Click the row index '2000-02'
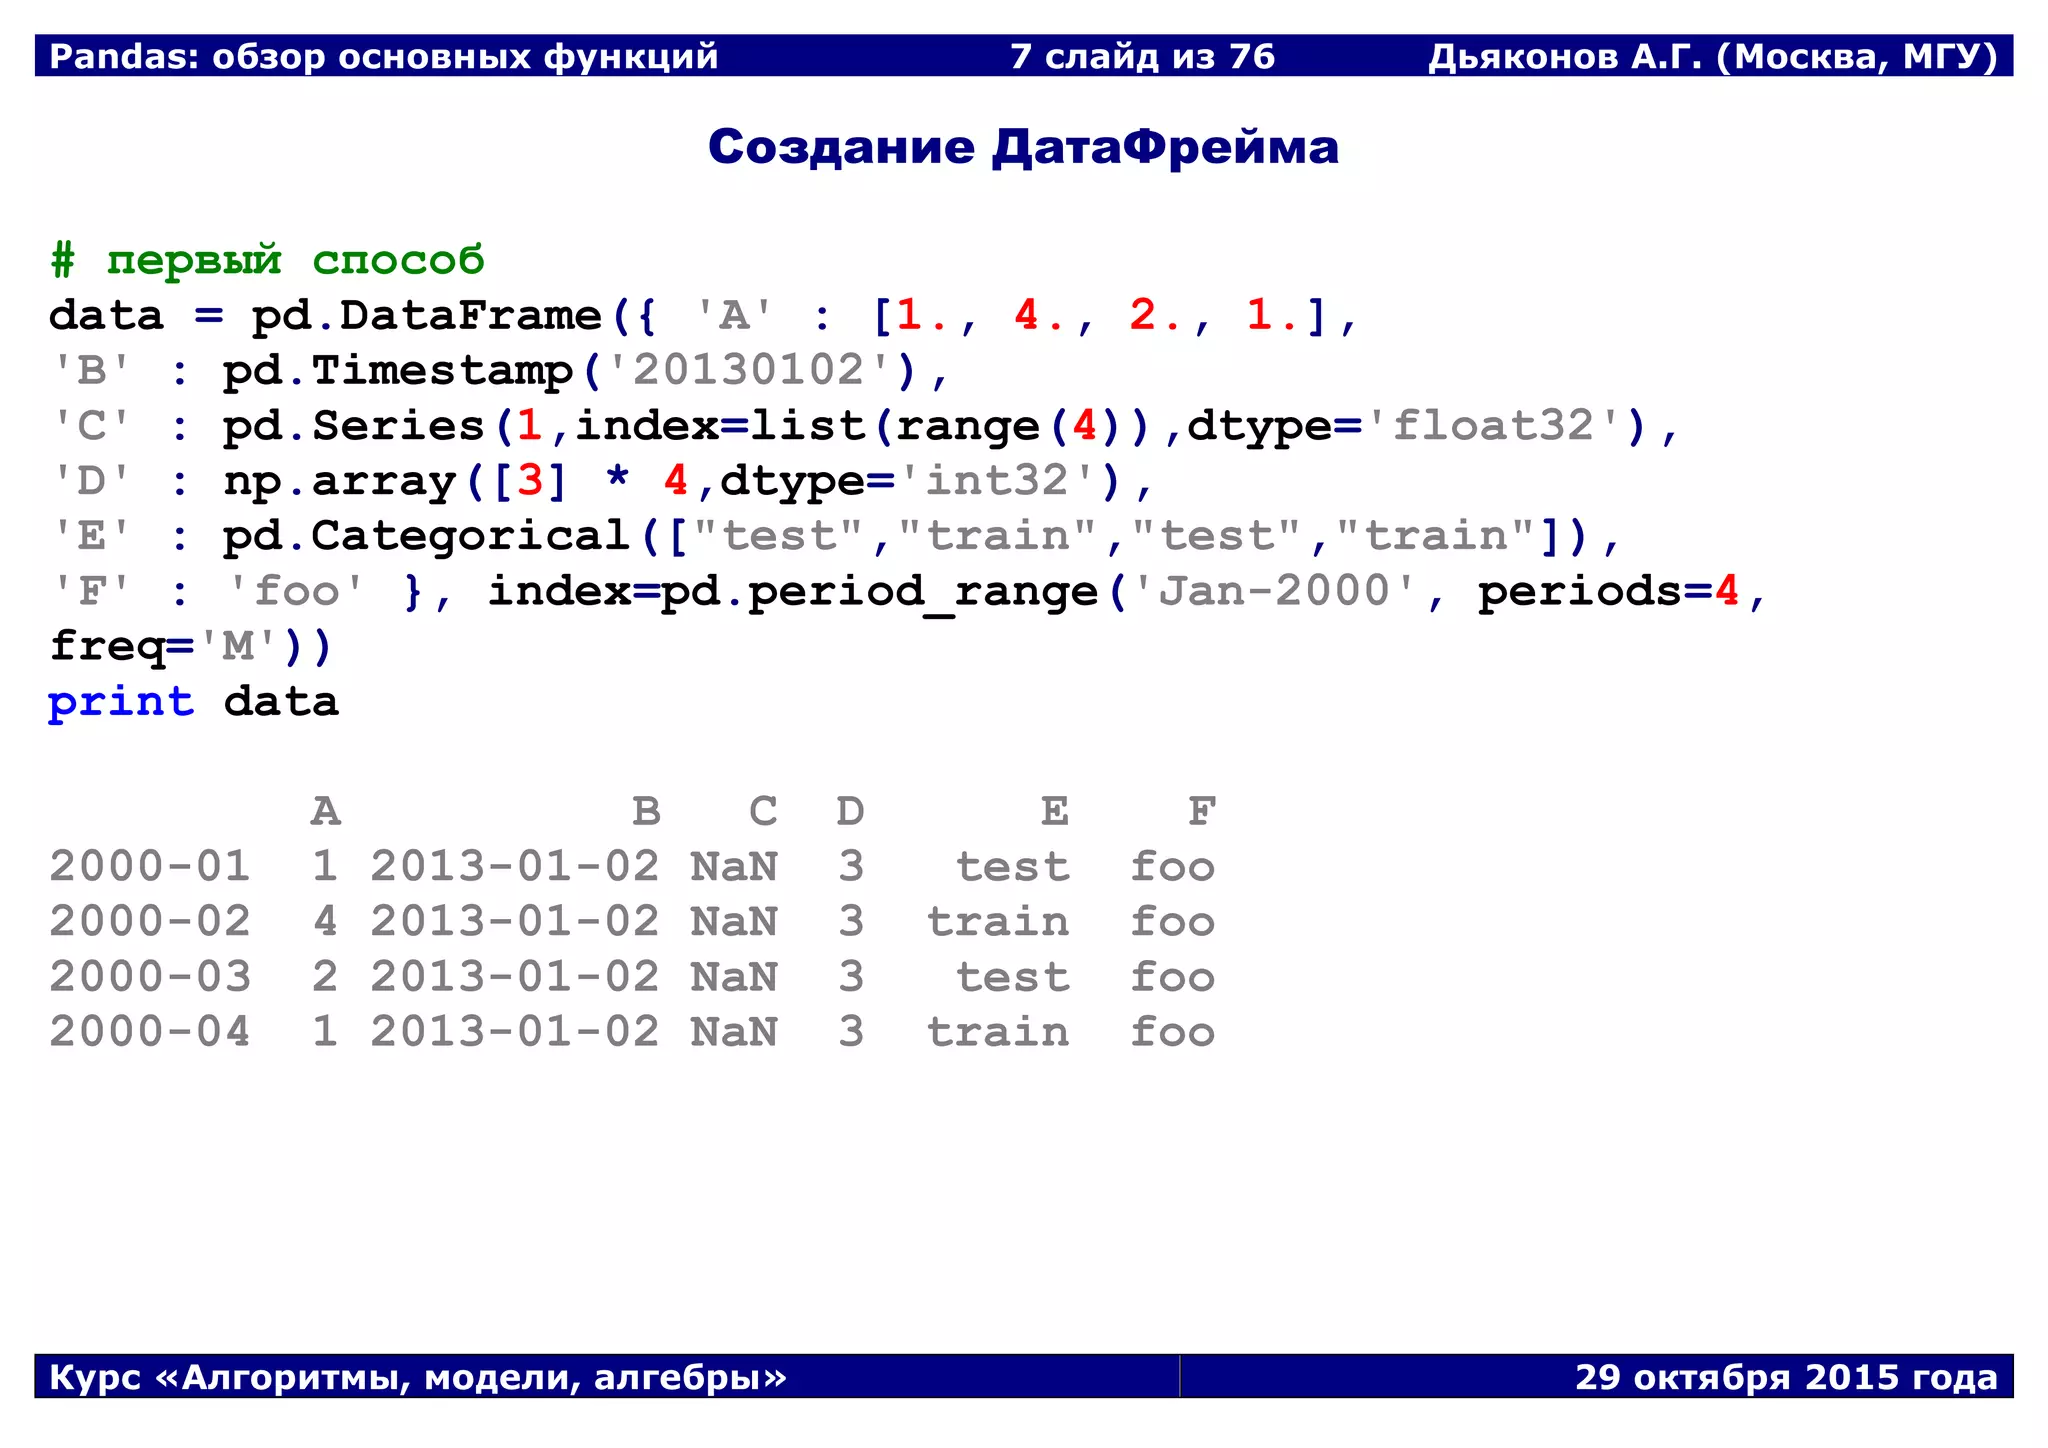The height and width of the screenshot is (1448, 2048). 150,921
